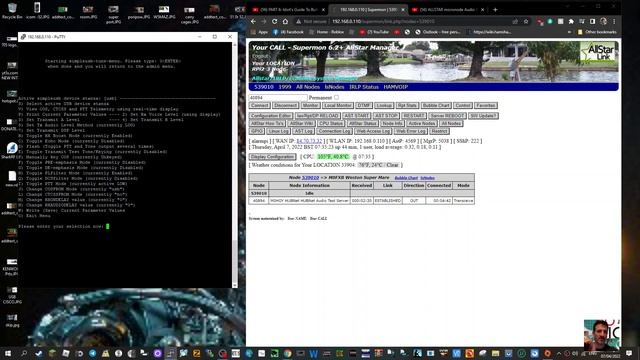Open All Nodes in blue menu bar
Screen dimensions: 640x360
point(308,87)
